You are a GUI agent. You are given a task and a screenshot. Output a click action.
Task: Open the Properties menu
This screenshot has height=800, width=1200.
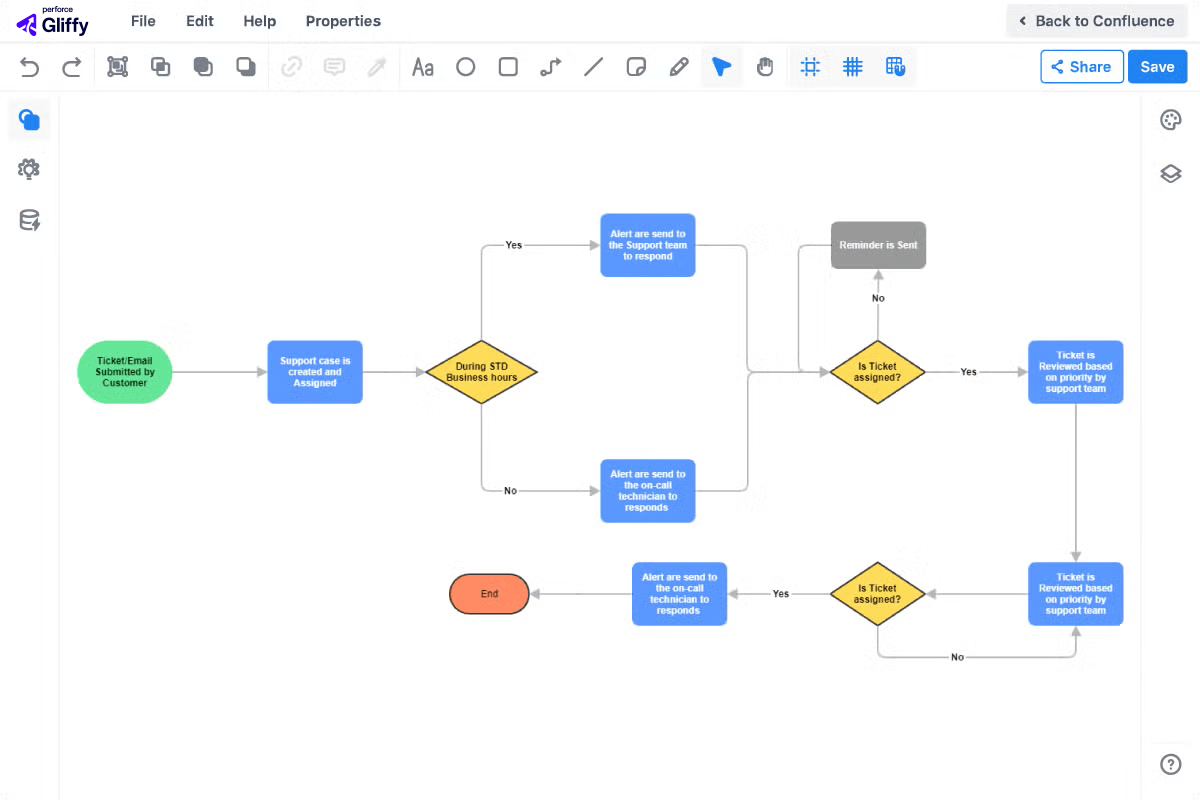[343, 21]
